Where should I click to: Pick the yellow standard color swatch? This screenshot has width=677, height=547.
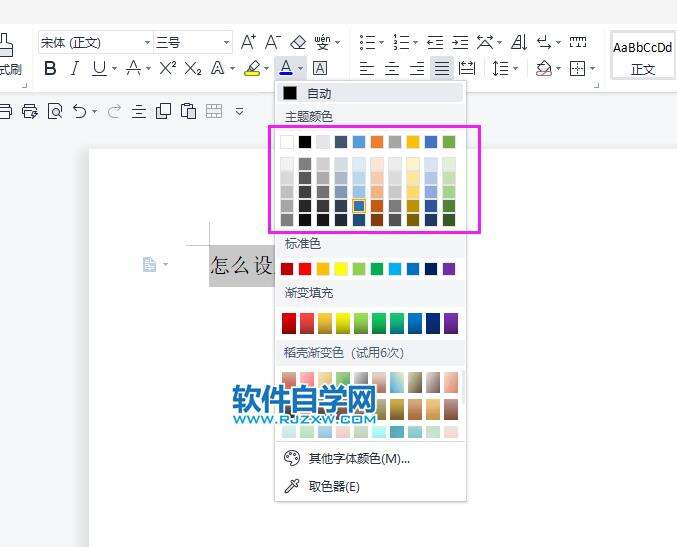[341, 269]
